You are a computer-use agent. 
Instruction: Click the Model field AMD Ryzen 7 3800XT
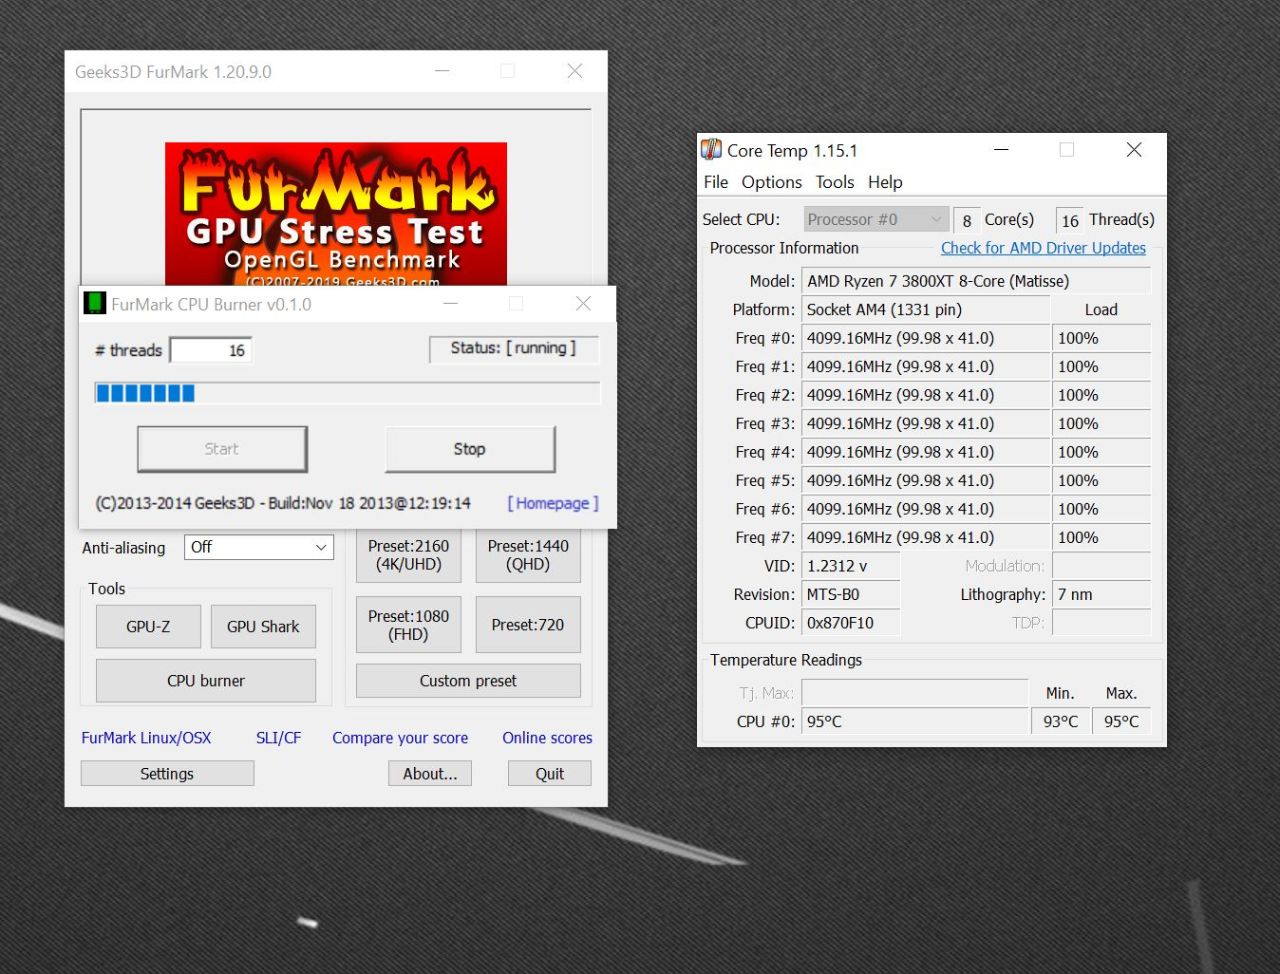(x=976, y=281)
